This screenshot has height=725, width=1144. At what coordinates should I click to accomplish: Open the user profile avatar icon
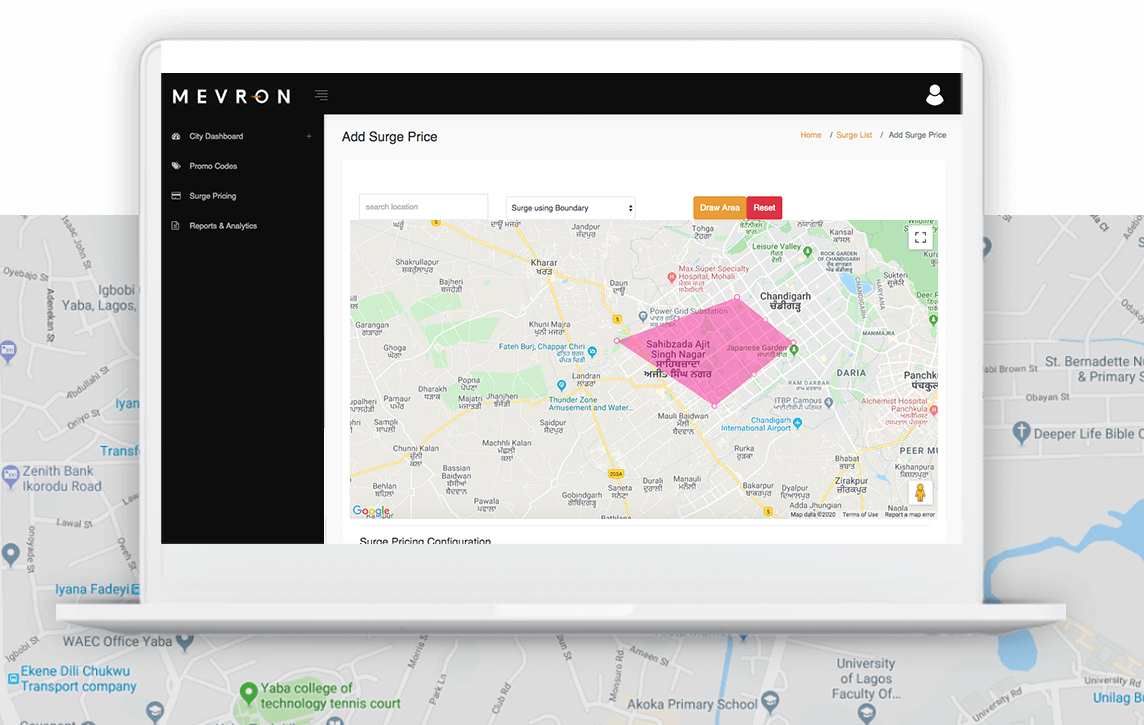coord(935,95)
